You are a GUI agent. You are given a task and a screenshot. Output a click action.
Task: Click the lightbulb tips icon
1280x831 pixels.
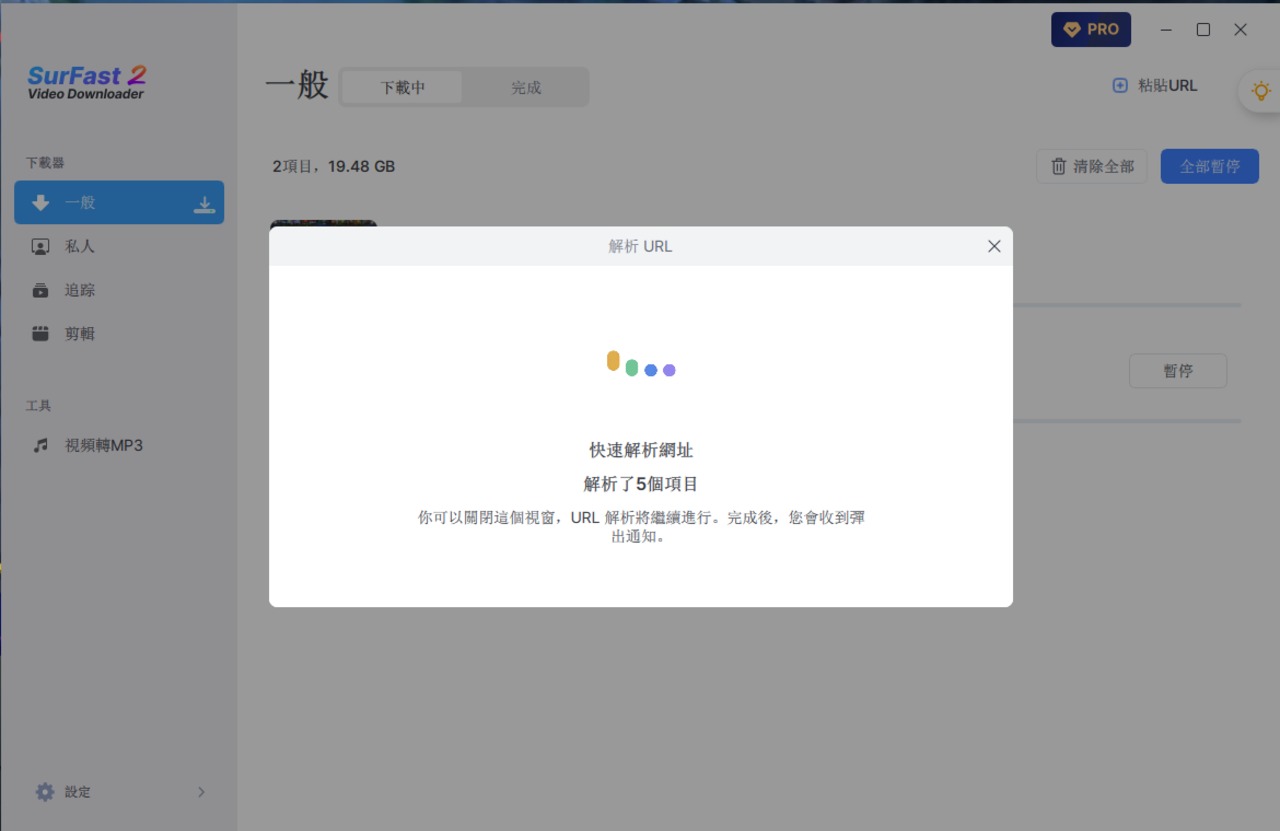[1260, 91]
